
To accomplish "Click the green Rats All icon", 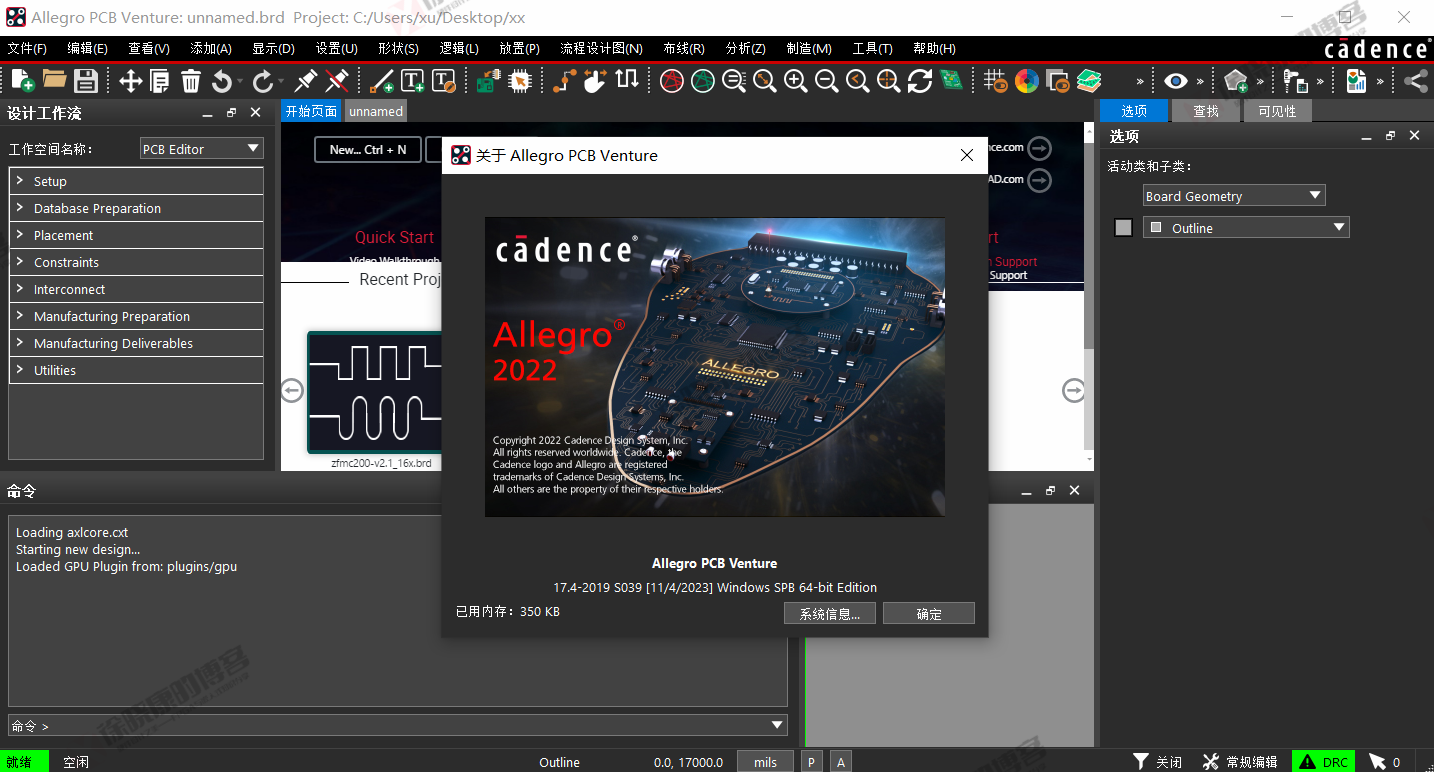I will click(703, 81).
